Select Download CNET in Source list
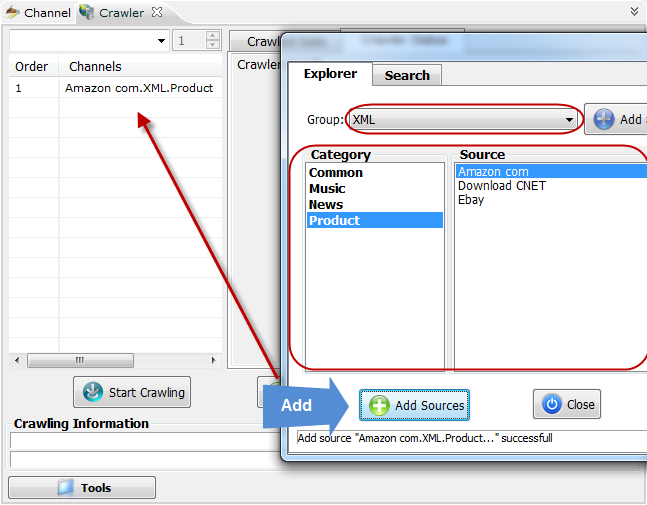This screenshot has width=647, height=505. 502,186
